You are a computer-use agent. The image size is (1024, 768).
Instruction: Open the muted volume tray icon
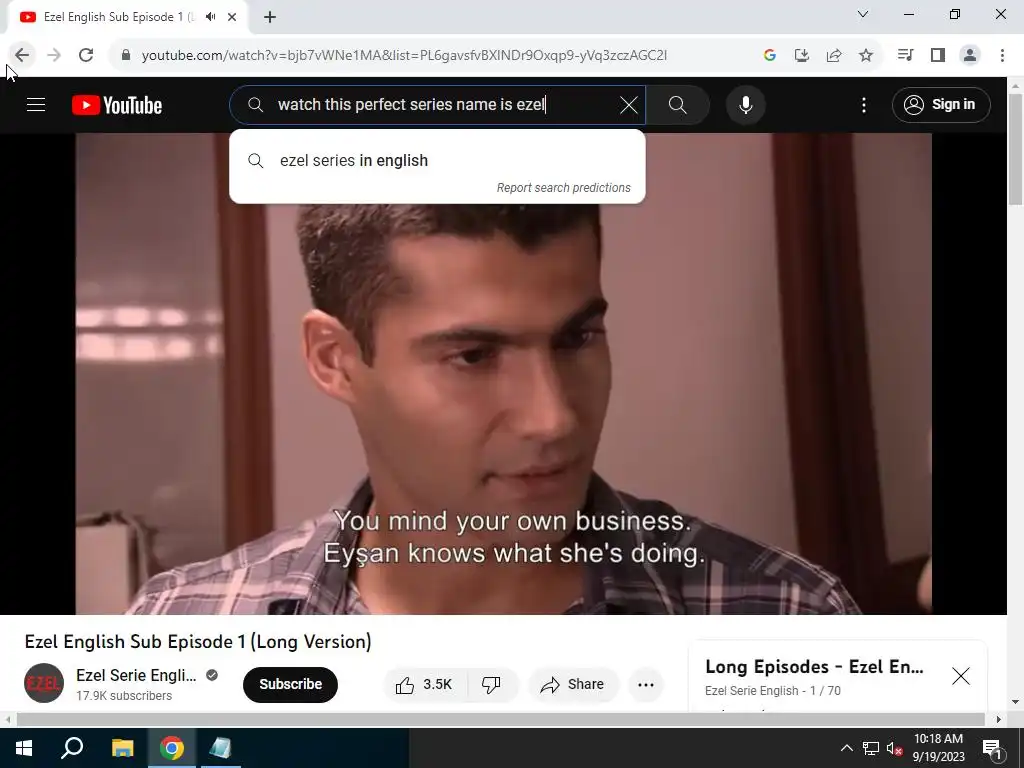(895, 748)
